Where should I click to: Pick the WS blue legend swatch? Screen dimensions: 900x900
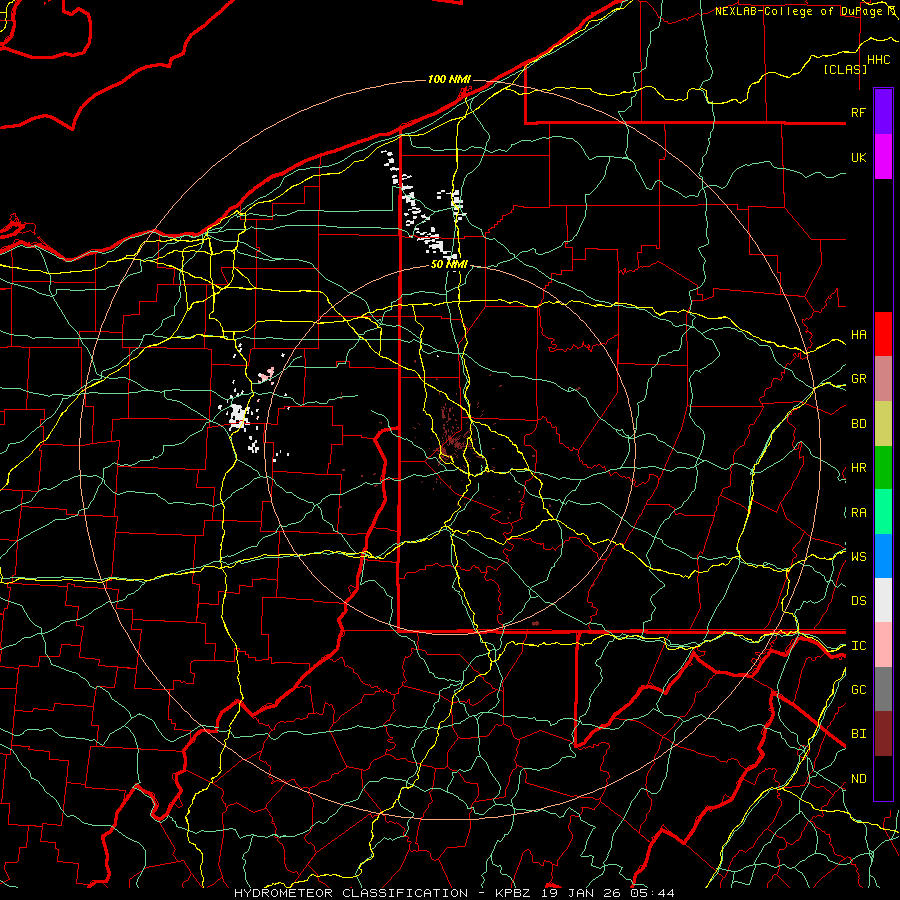883,556
